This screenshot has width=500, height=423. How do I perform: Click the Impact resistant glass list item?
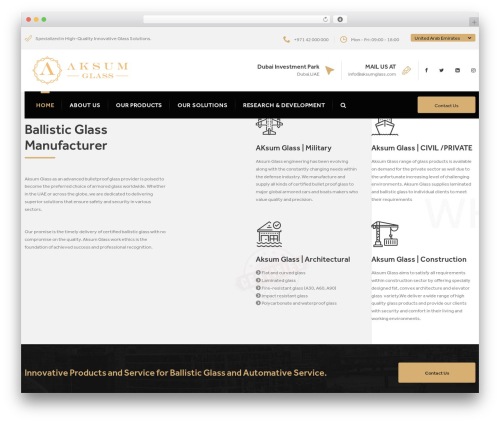(x=282, y=296)
